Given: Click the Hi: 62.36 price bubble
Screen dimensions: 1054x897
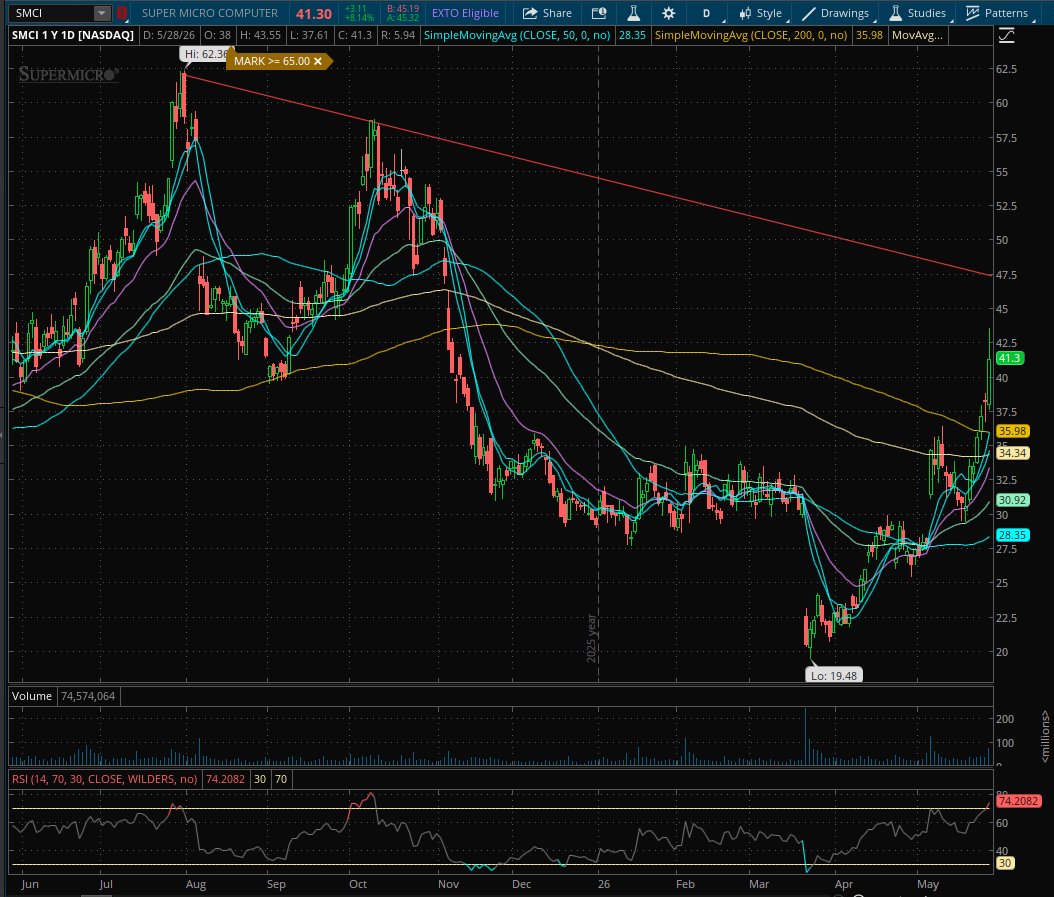Looking at the screenshot, I should tap(205, 54).
